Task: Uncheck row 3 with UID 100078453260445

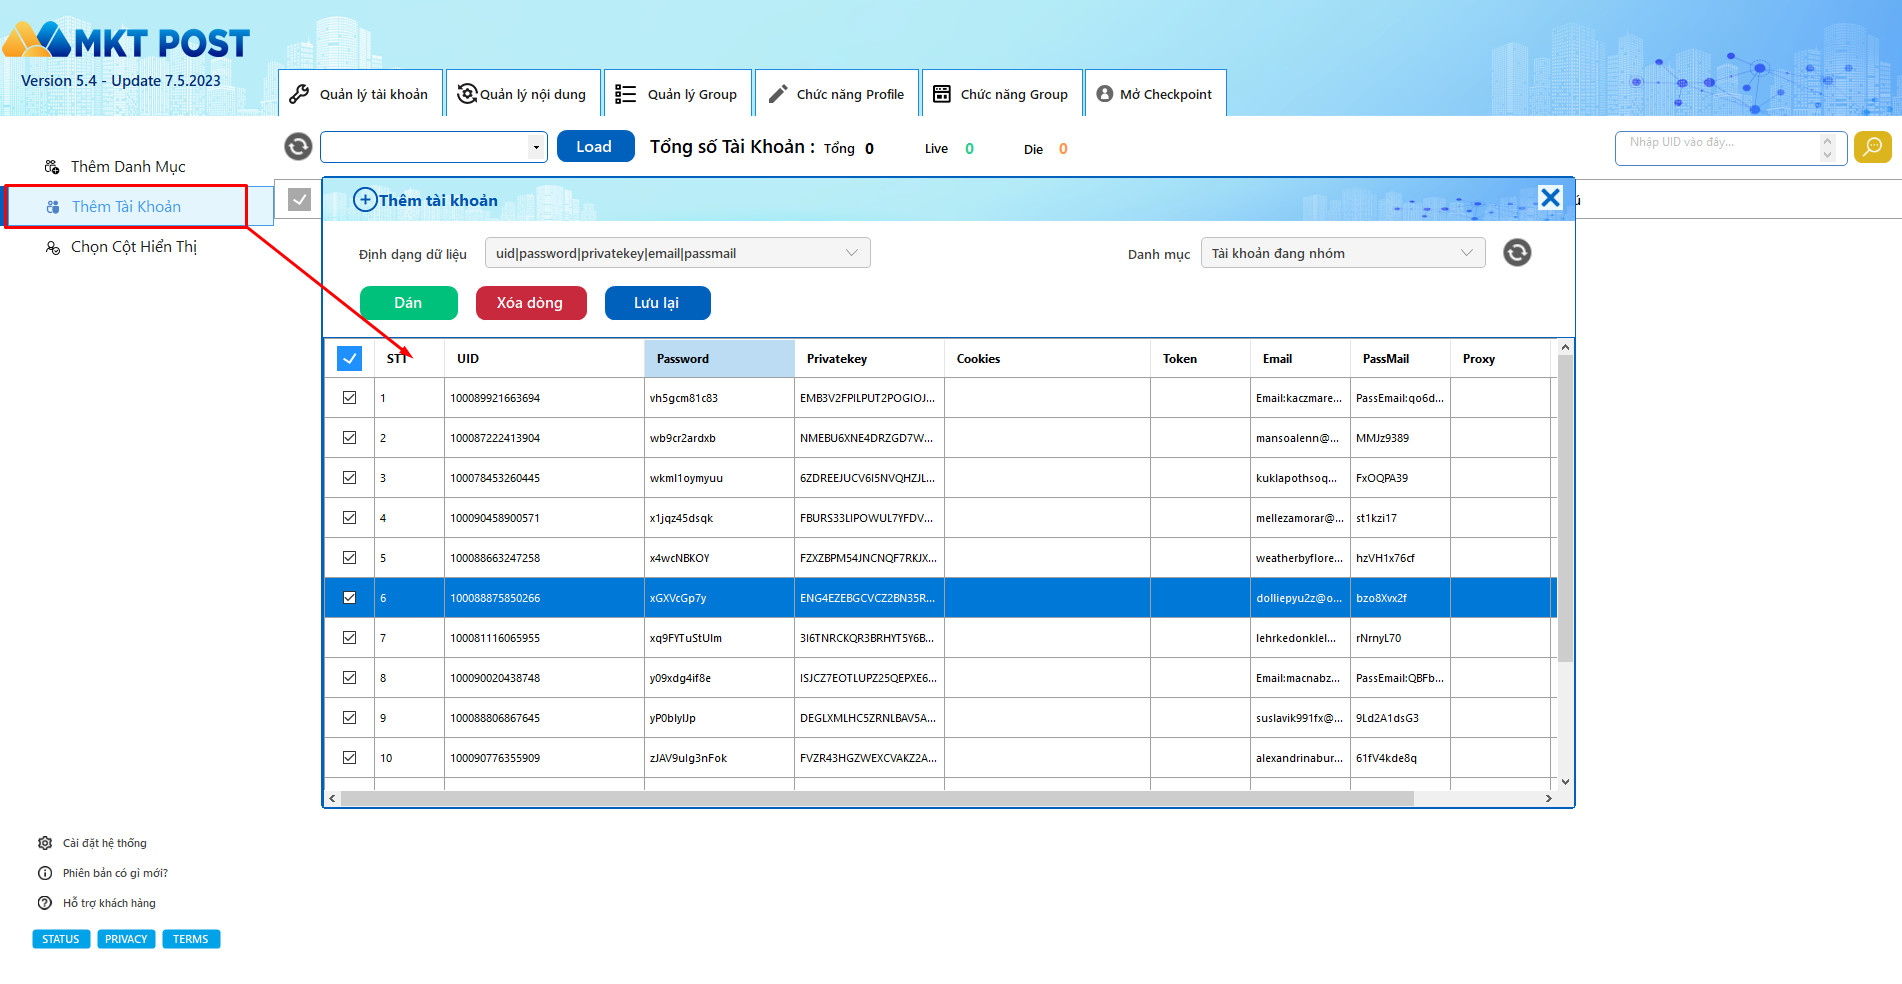Action: coord(349,477)
